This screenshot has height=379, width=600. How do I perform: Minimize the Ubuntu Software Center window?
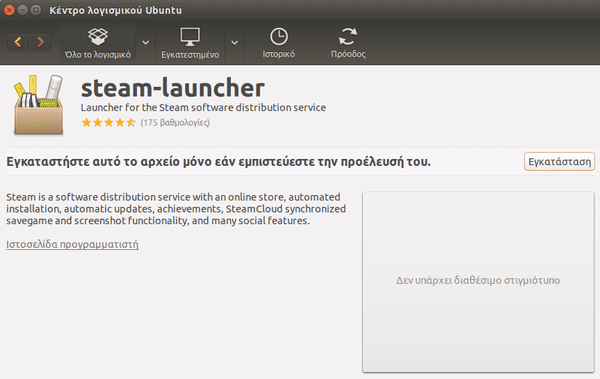[23, 10]
